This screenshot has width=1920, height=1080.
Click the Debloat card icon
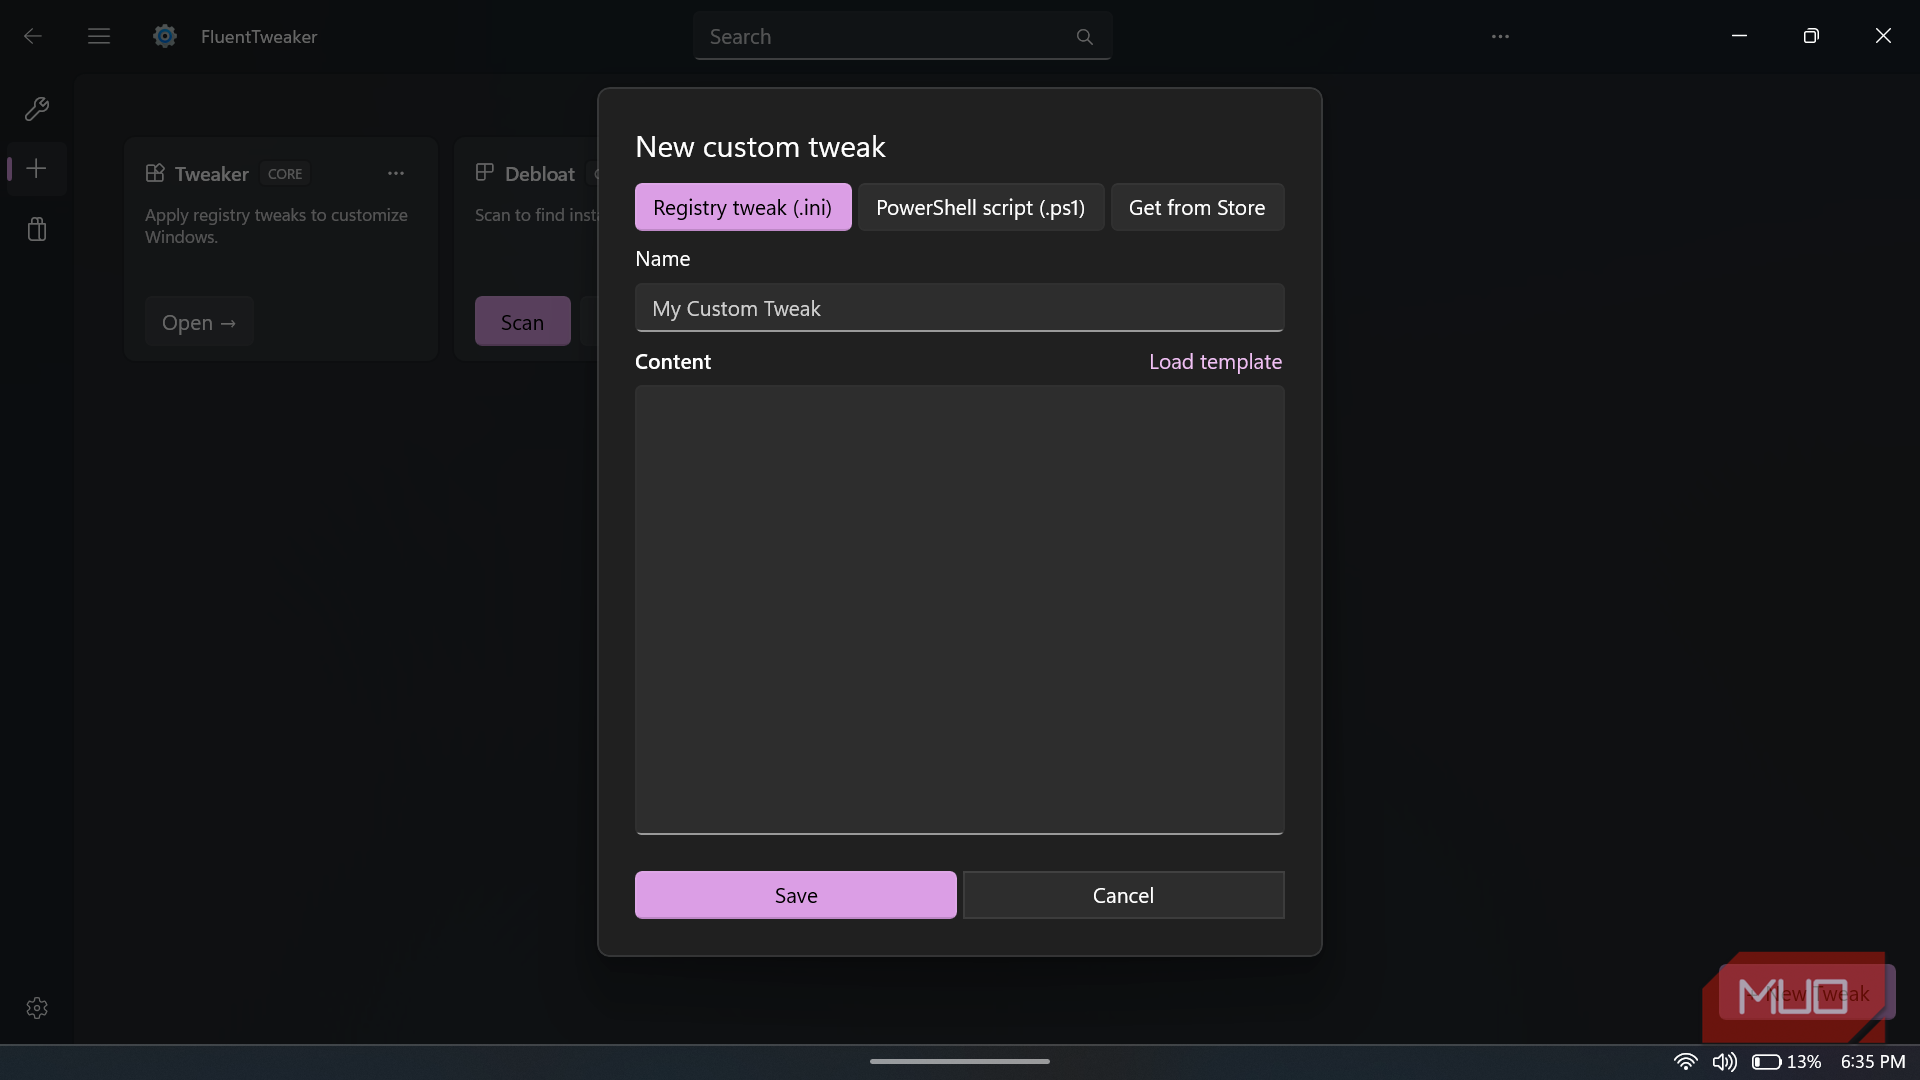click(485, 172)
